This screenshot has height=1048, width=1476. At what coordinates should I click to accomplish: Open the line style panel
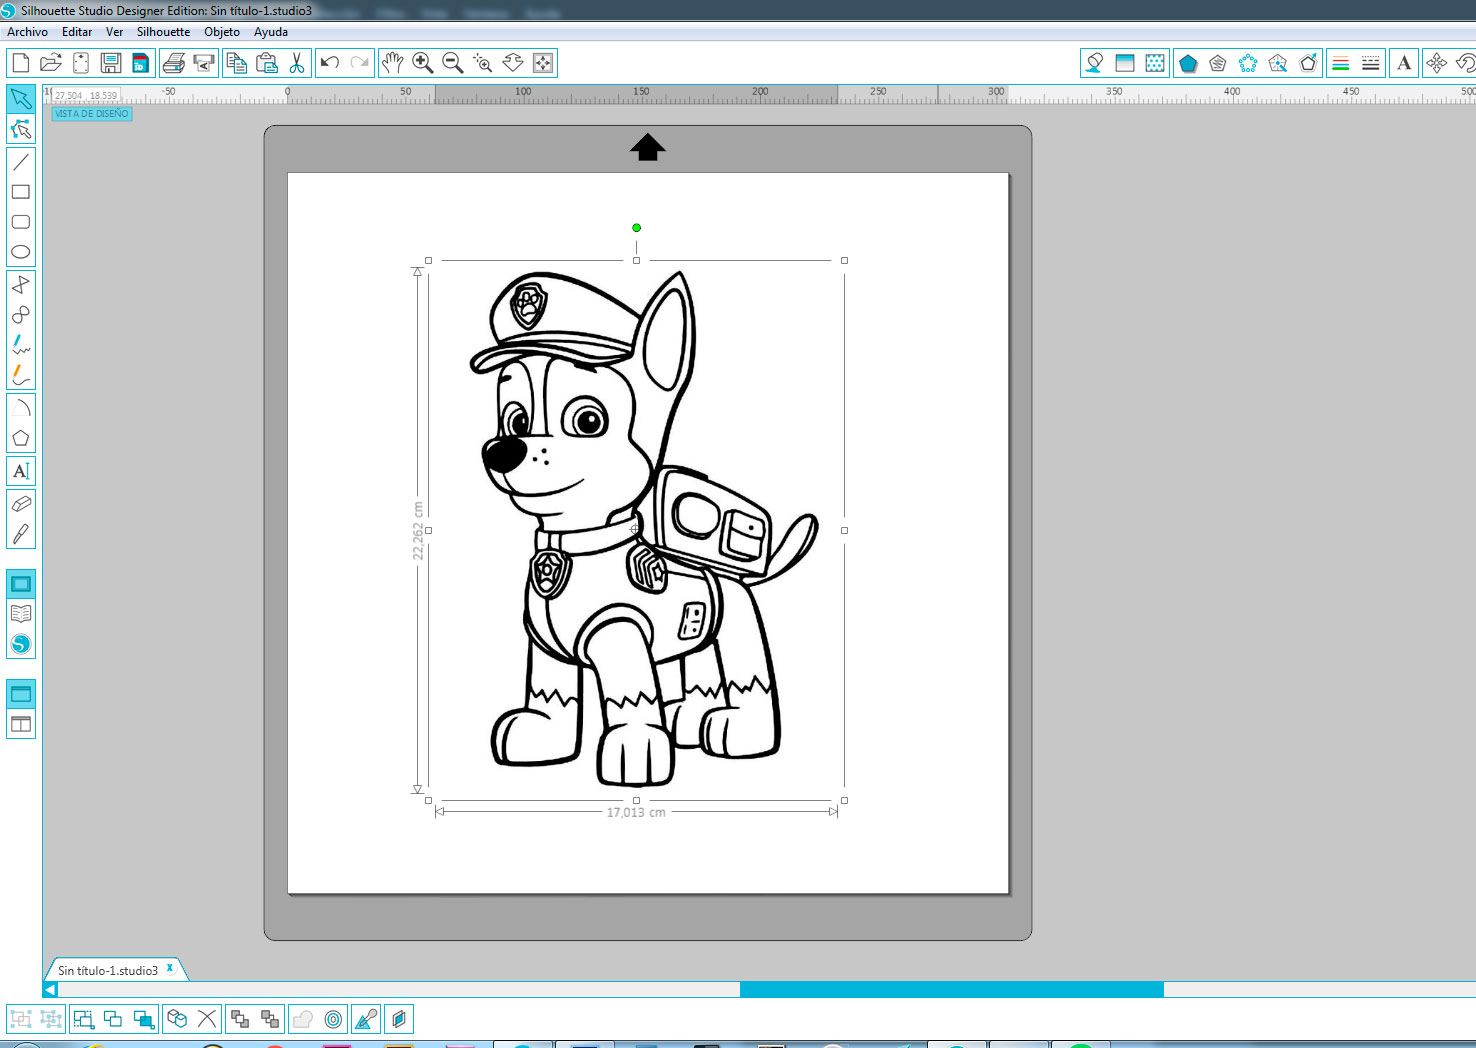pyautogui.click(x=1371, y=63)
